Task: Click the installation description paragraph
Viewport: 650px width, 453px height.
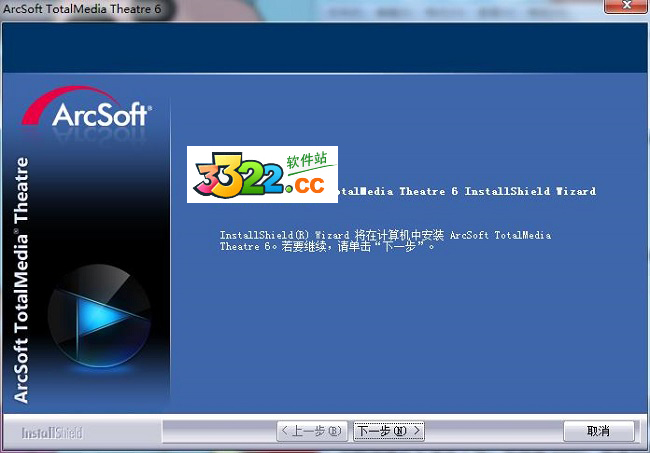Action: (x=385, y=240)
